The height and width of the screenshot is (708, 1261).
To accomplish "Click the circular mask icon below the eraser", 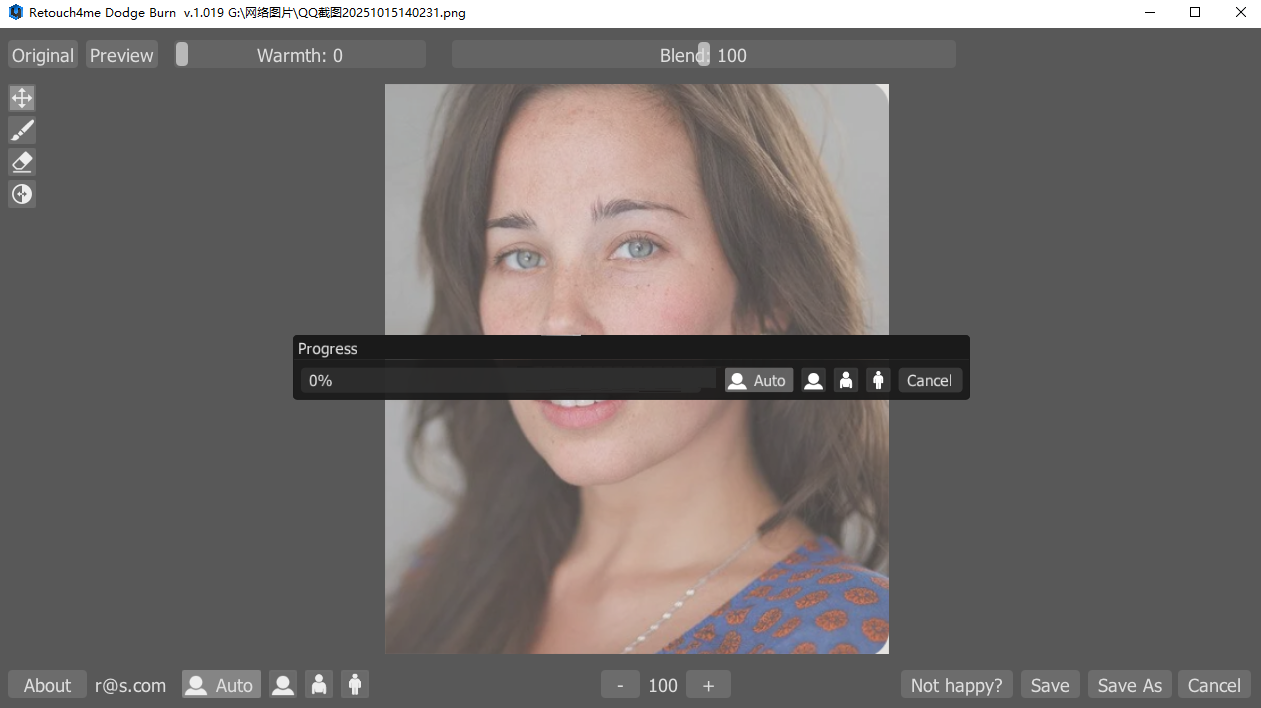I will [22, 194].
